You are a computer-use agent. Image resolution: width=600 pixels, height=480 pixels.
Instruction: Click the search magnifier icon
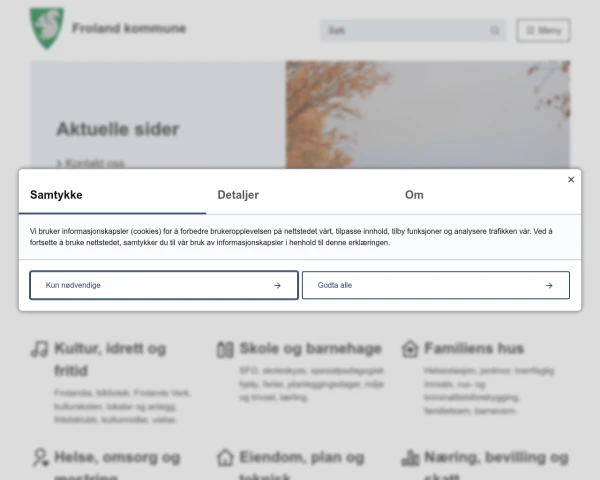pyautogui.click(x=495, y=30)
